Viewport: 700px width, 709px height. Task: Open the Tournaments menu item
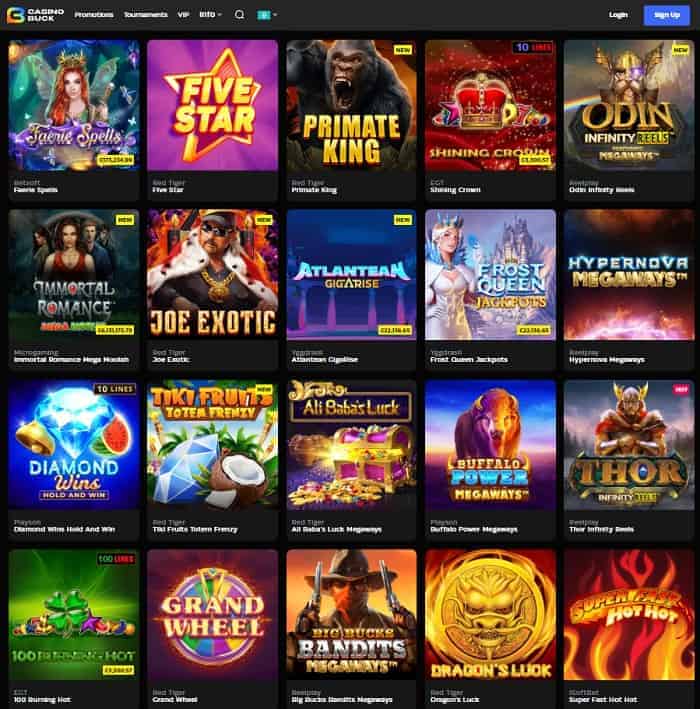(146, 15)
